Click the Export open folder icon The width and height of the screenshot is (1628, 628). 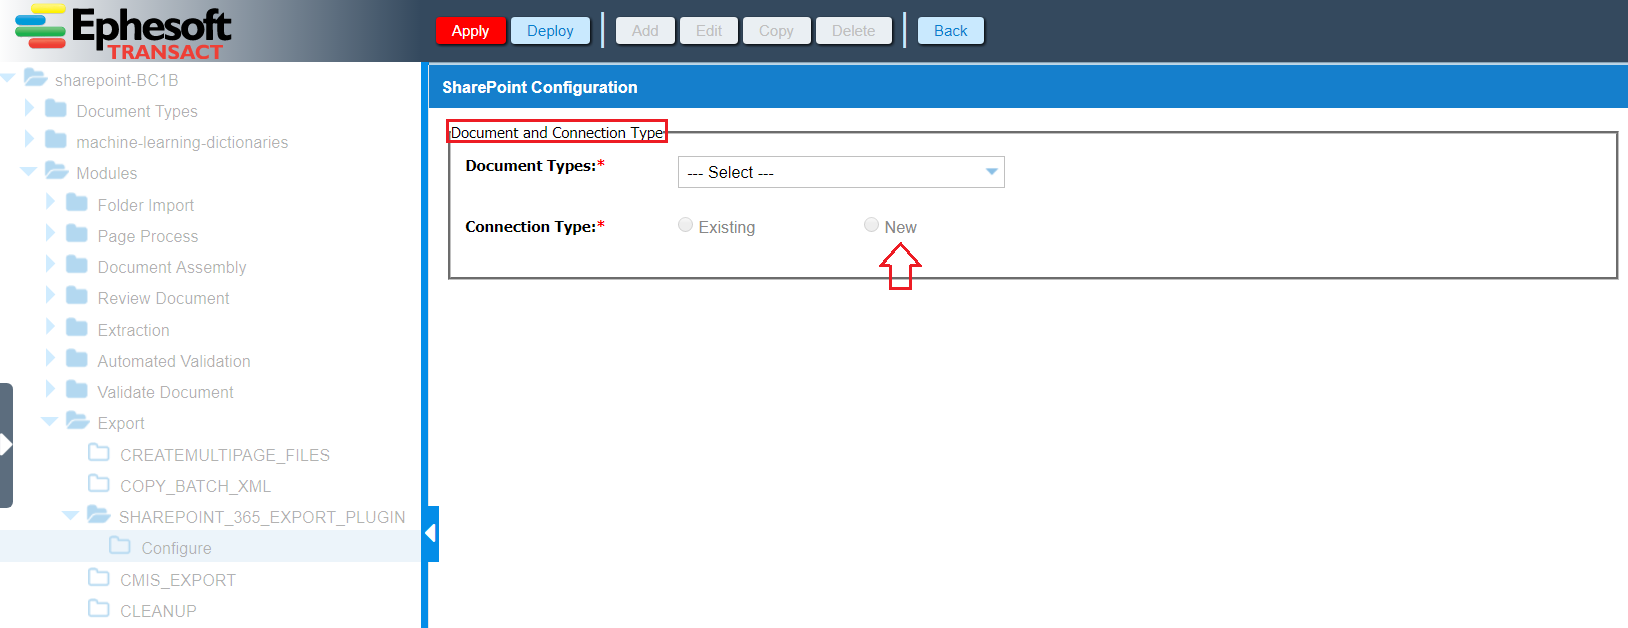(78, 421)
